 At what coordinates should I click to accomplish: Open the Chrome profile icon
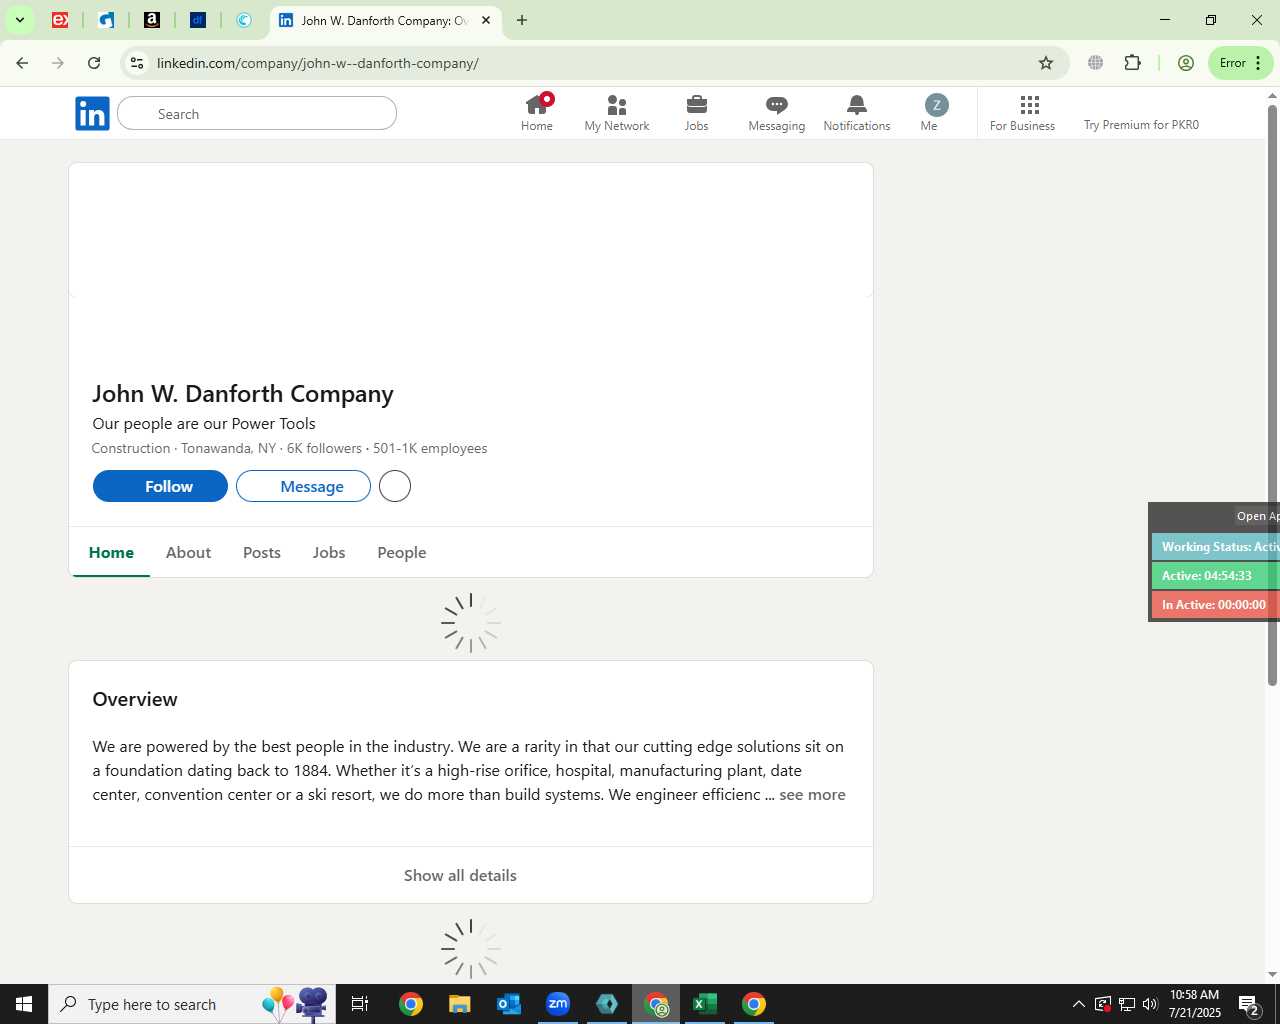coord(1186,63)
